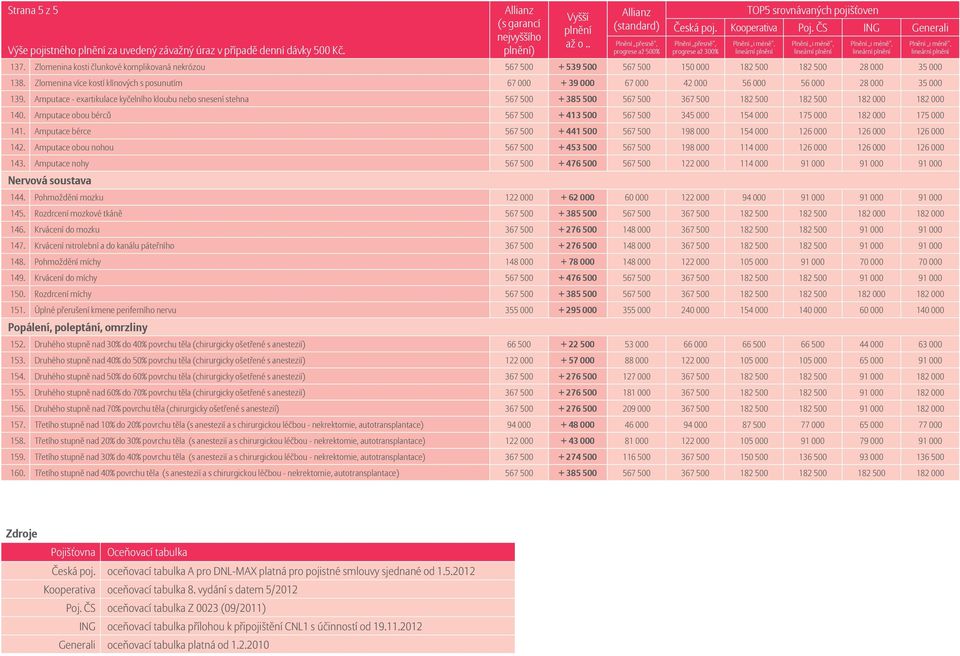Click the '+295 000' value in row 151

tap(577, 310)
